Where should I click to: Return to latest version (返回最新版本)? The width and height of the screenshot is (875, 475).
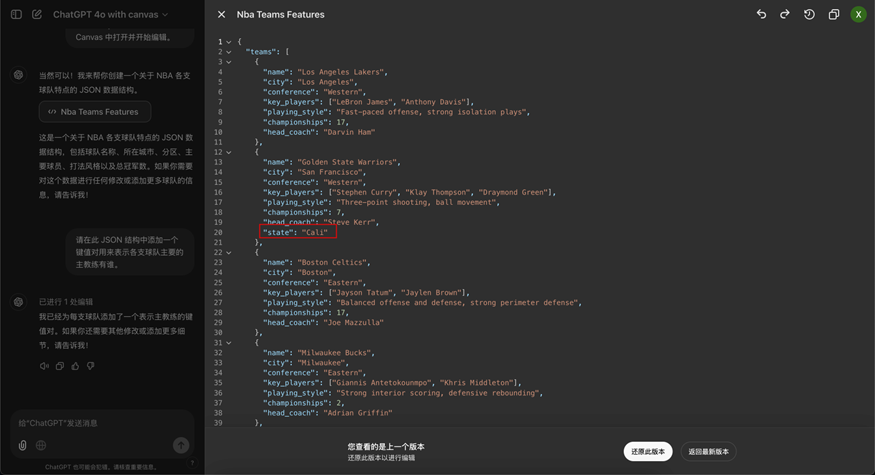point(708,452)
